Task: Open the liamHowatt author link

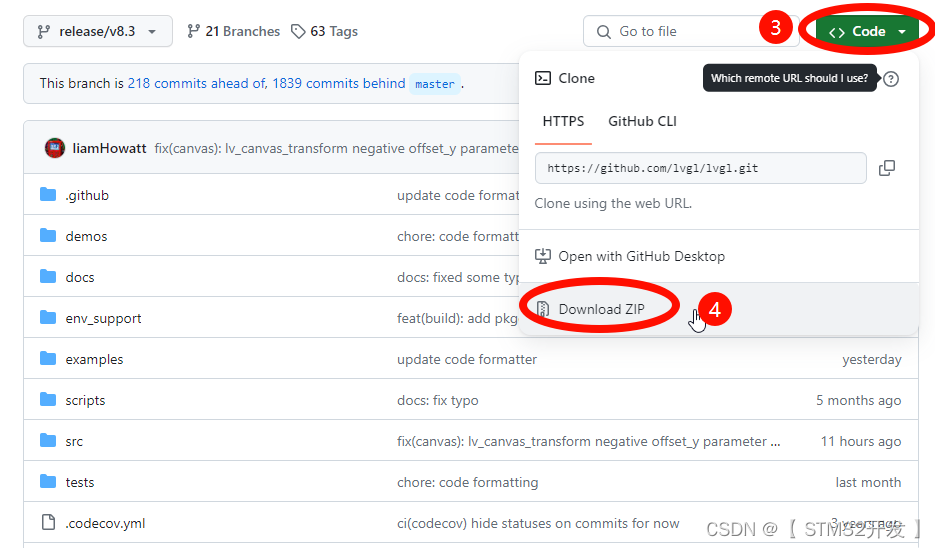Action: (109, 148)
